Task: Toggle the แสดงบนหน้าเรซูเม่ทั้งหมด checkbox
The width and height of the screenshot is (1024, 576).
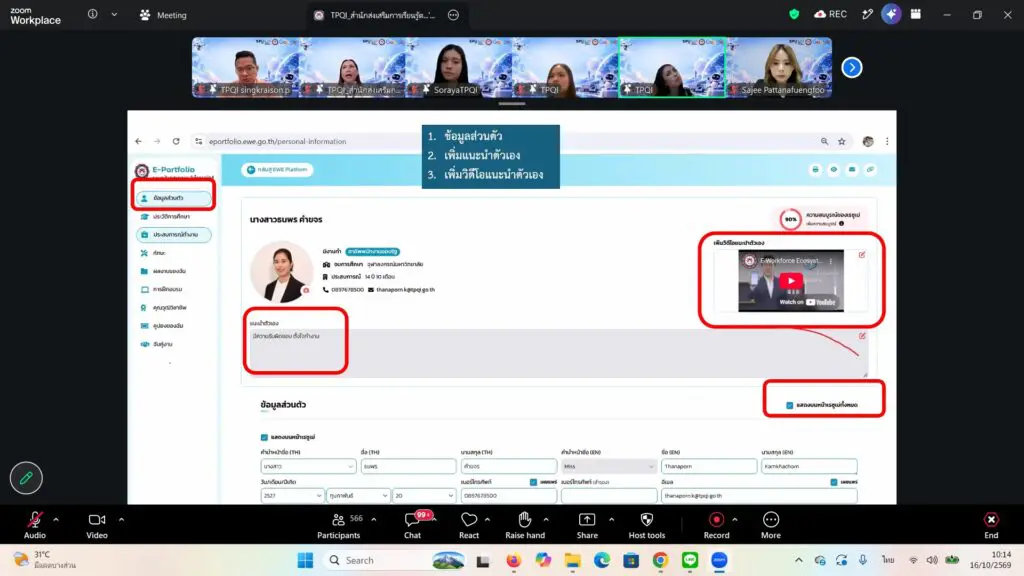Action: tap(790, 405)
